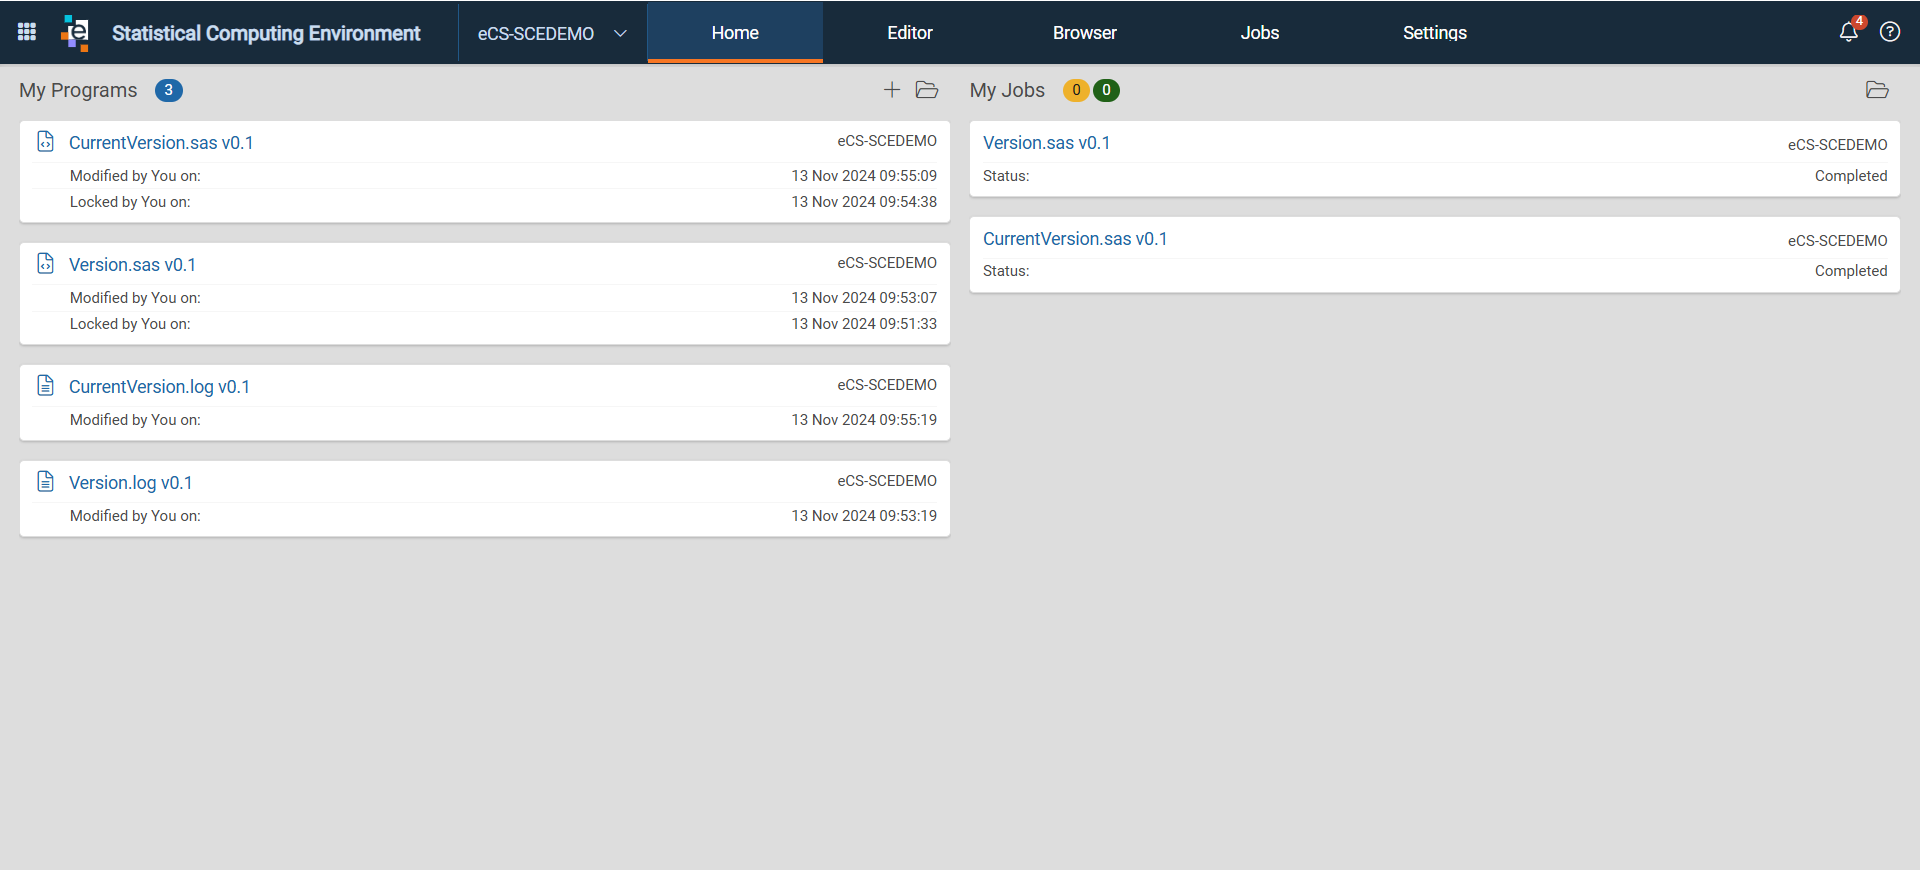Click timestamp 13 Nov 2024 09:55:09
Viewport: 1920px width, 870px height.
(864, 176)
